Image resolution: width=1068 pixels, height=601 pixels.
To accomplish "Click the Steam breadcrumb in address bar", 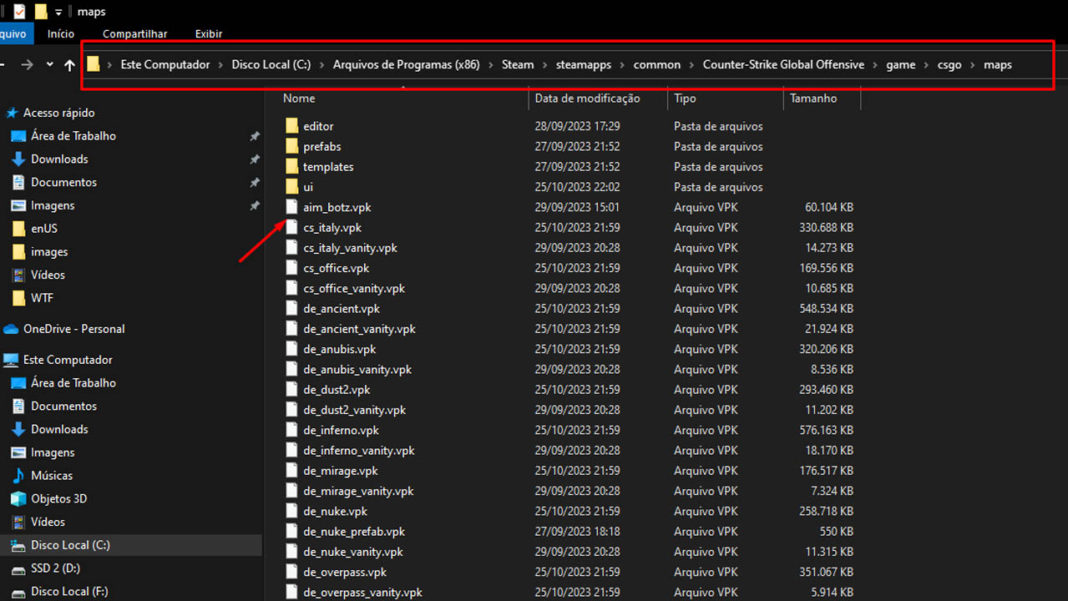I will pos(518,65).
